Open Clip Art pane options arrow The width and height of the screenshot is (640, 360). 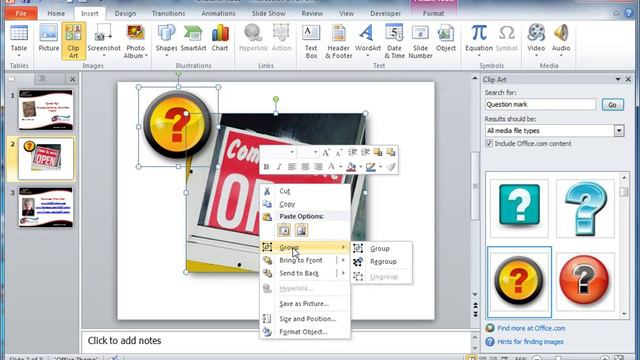[618, 80]
